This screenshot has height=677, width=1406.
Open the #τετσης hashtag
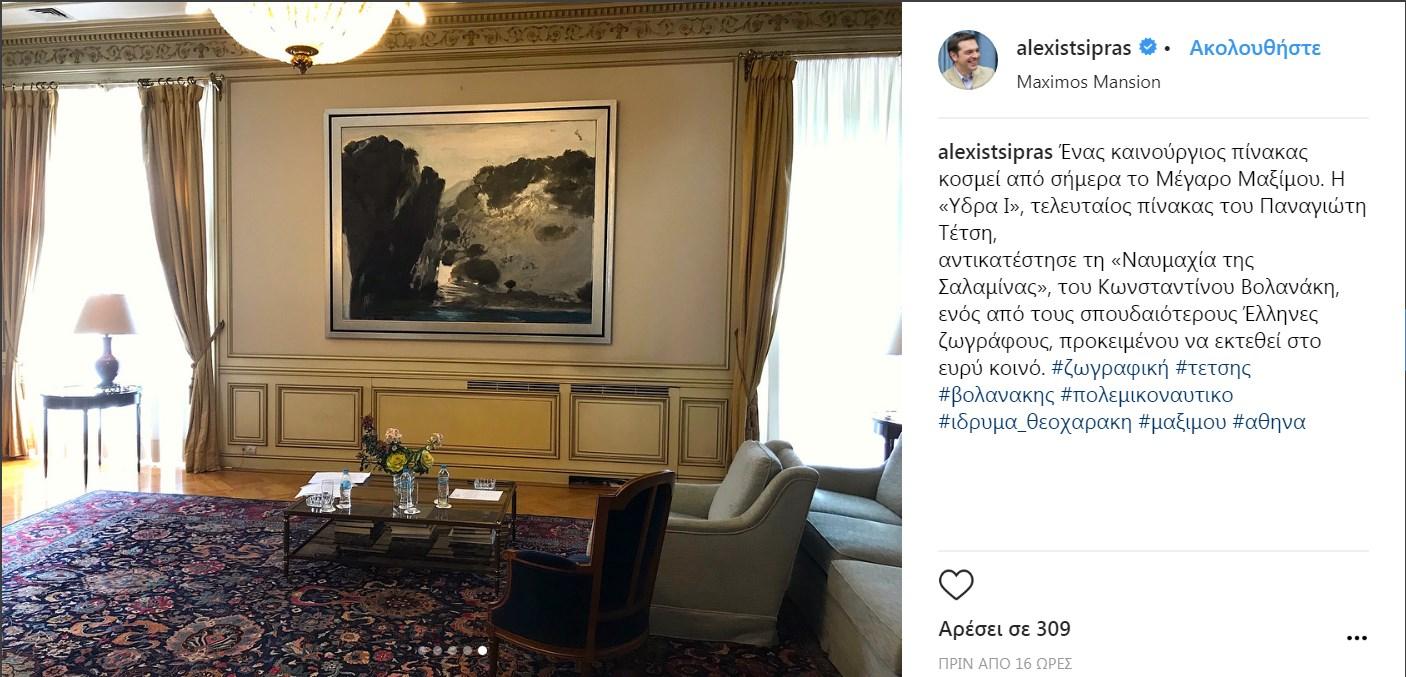(x=1213, y=368)
